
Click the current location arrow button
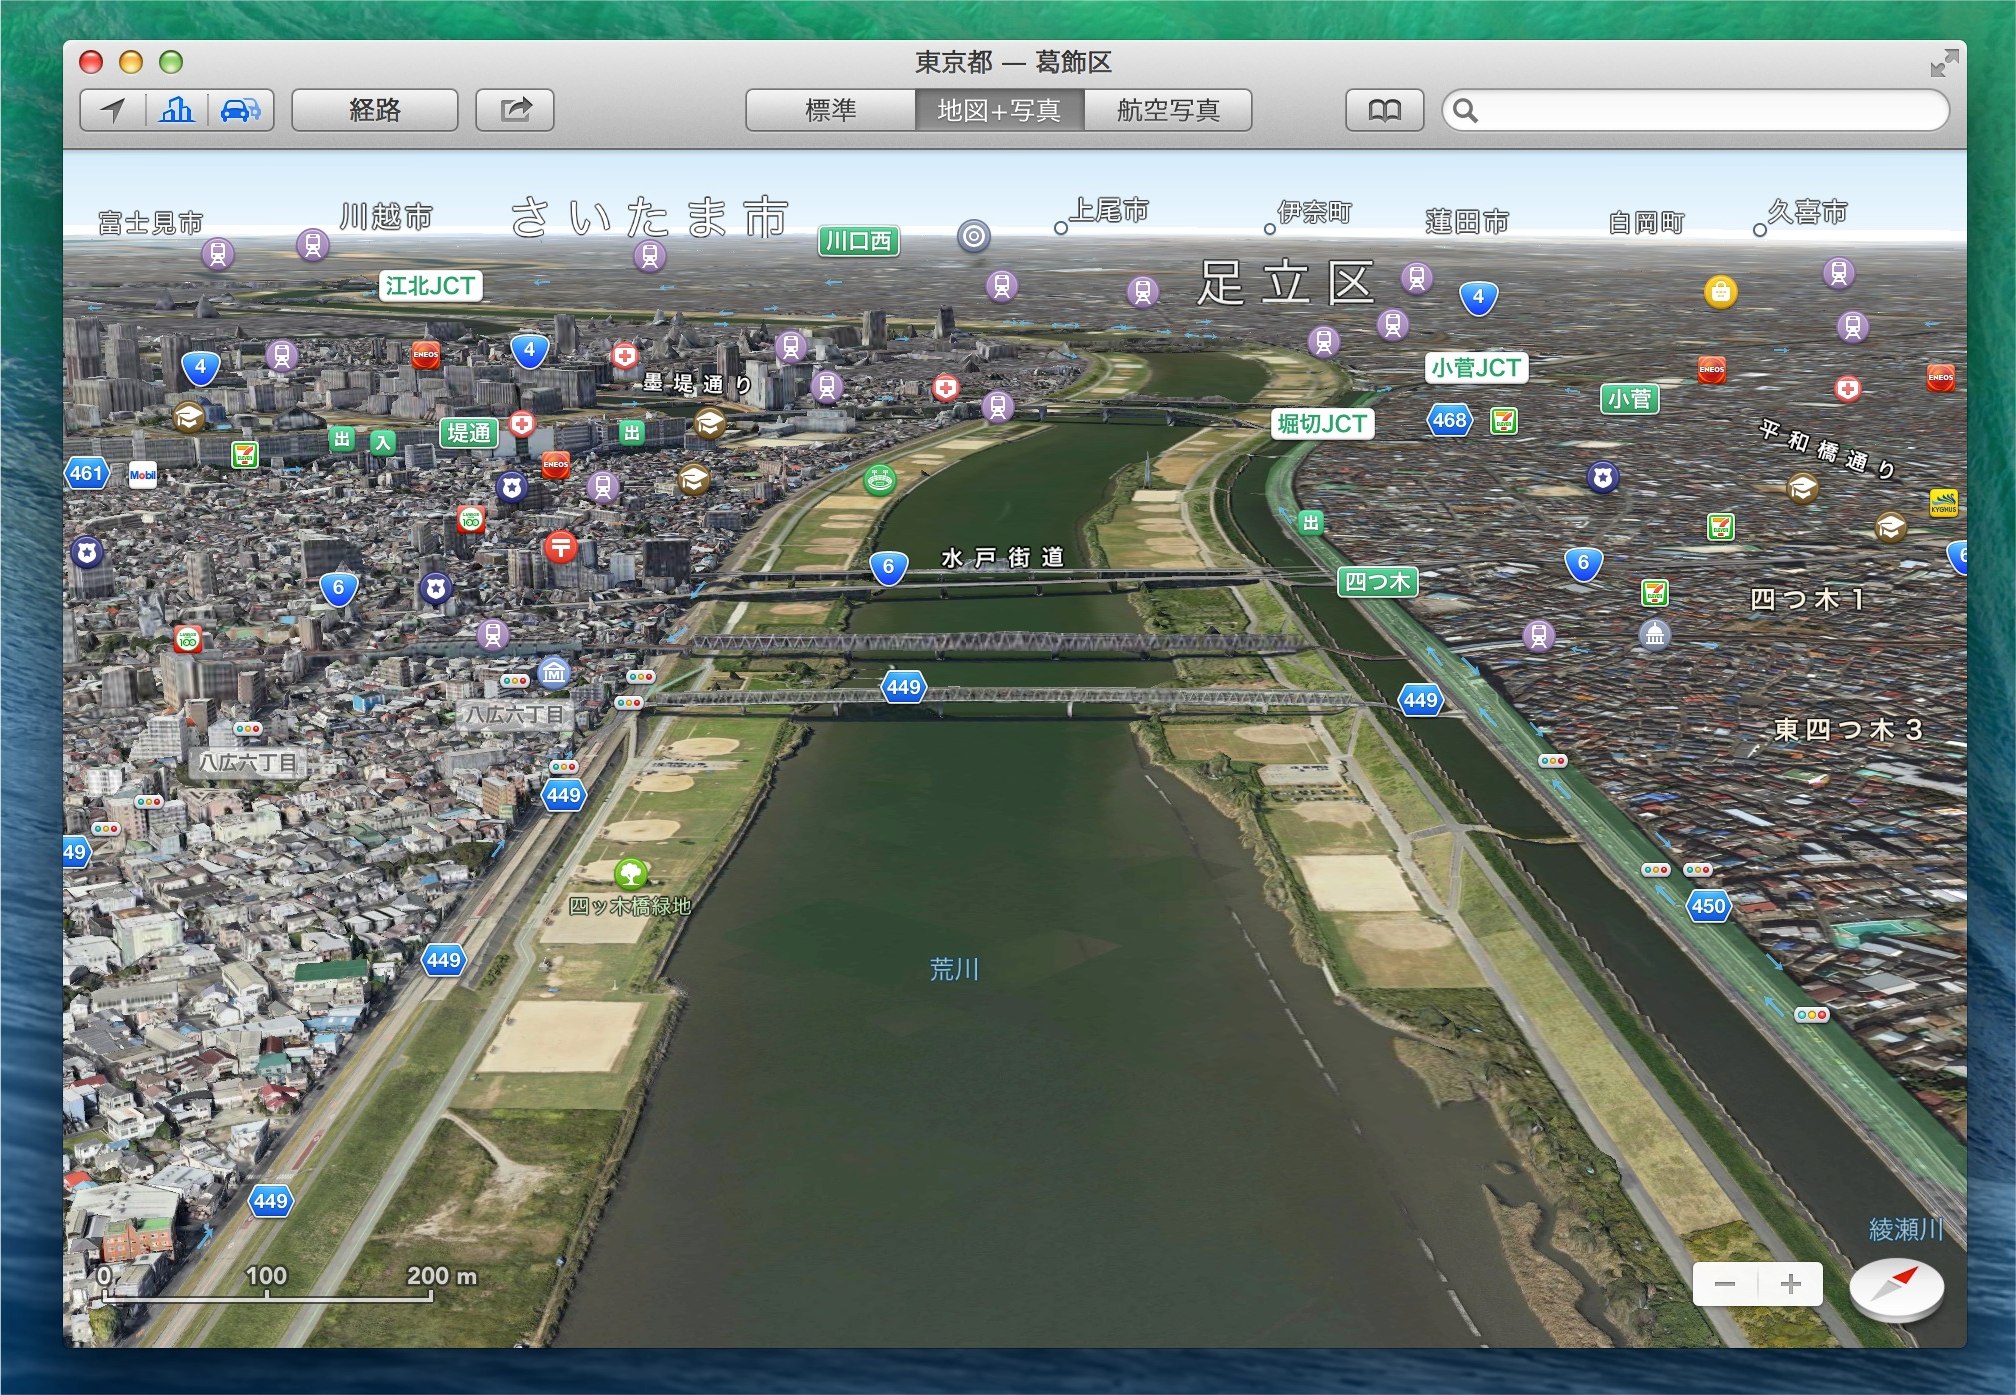[113, 110]
